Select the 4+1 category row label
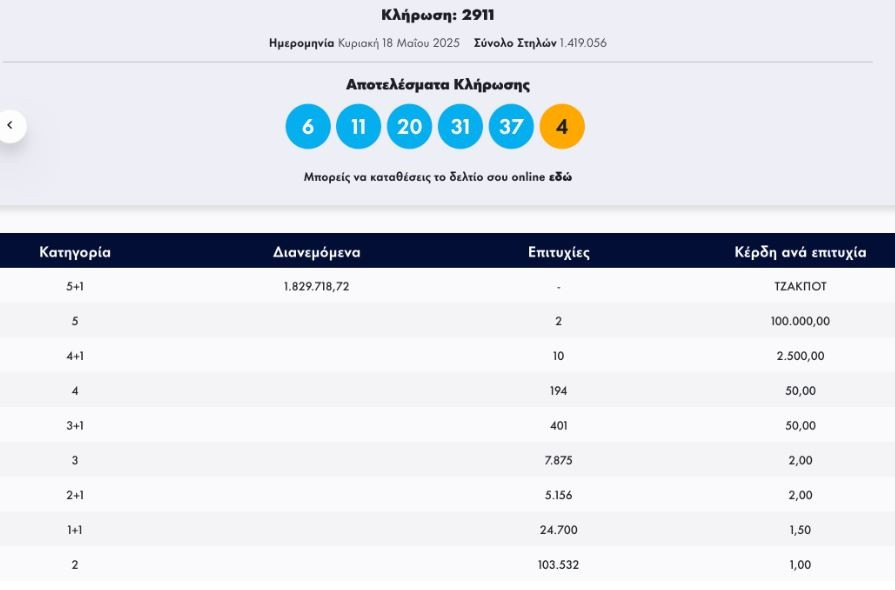 [75, 356]
